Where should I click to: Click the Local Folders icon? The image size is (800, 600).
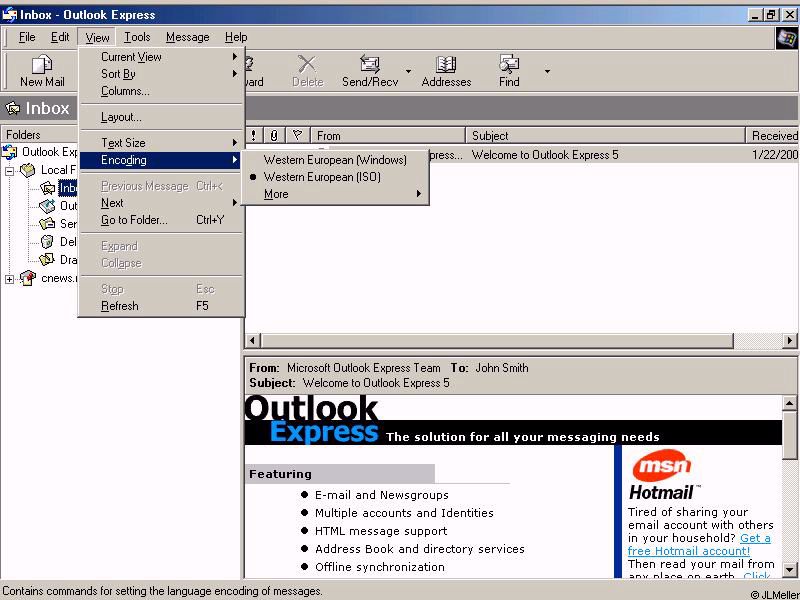click(x=28, y=170)
